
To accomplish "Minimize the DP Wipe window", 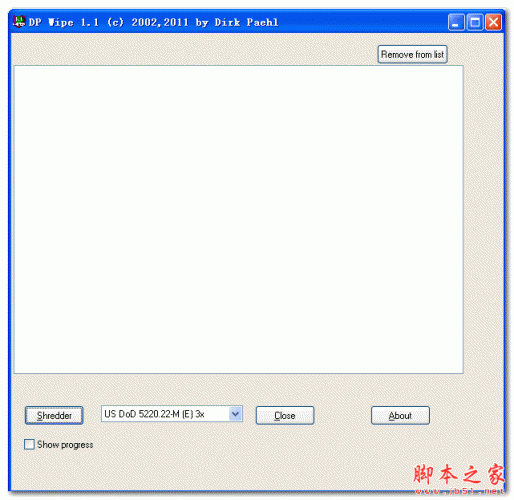I will click(x=456, y=22).
